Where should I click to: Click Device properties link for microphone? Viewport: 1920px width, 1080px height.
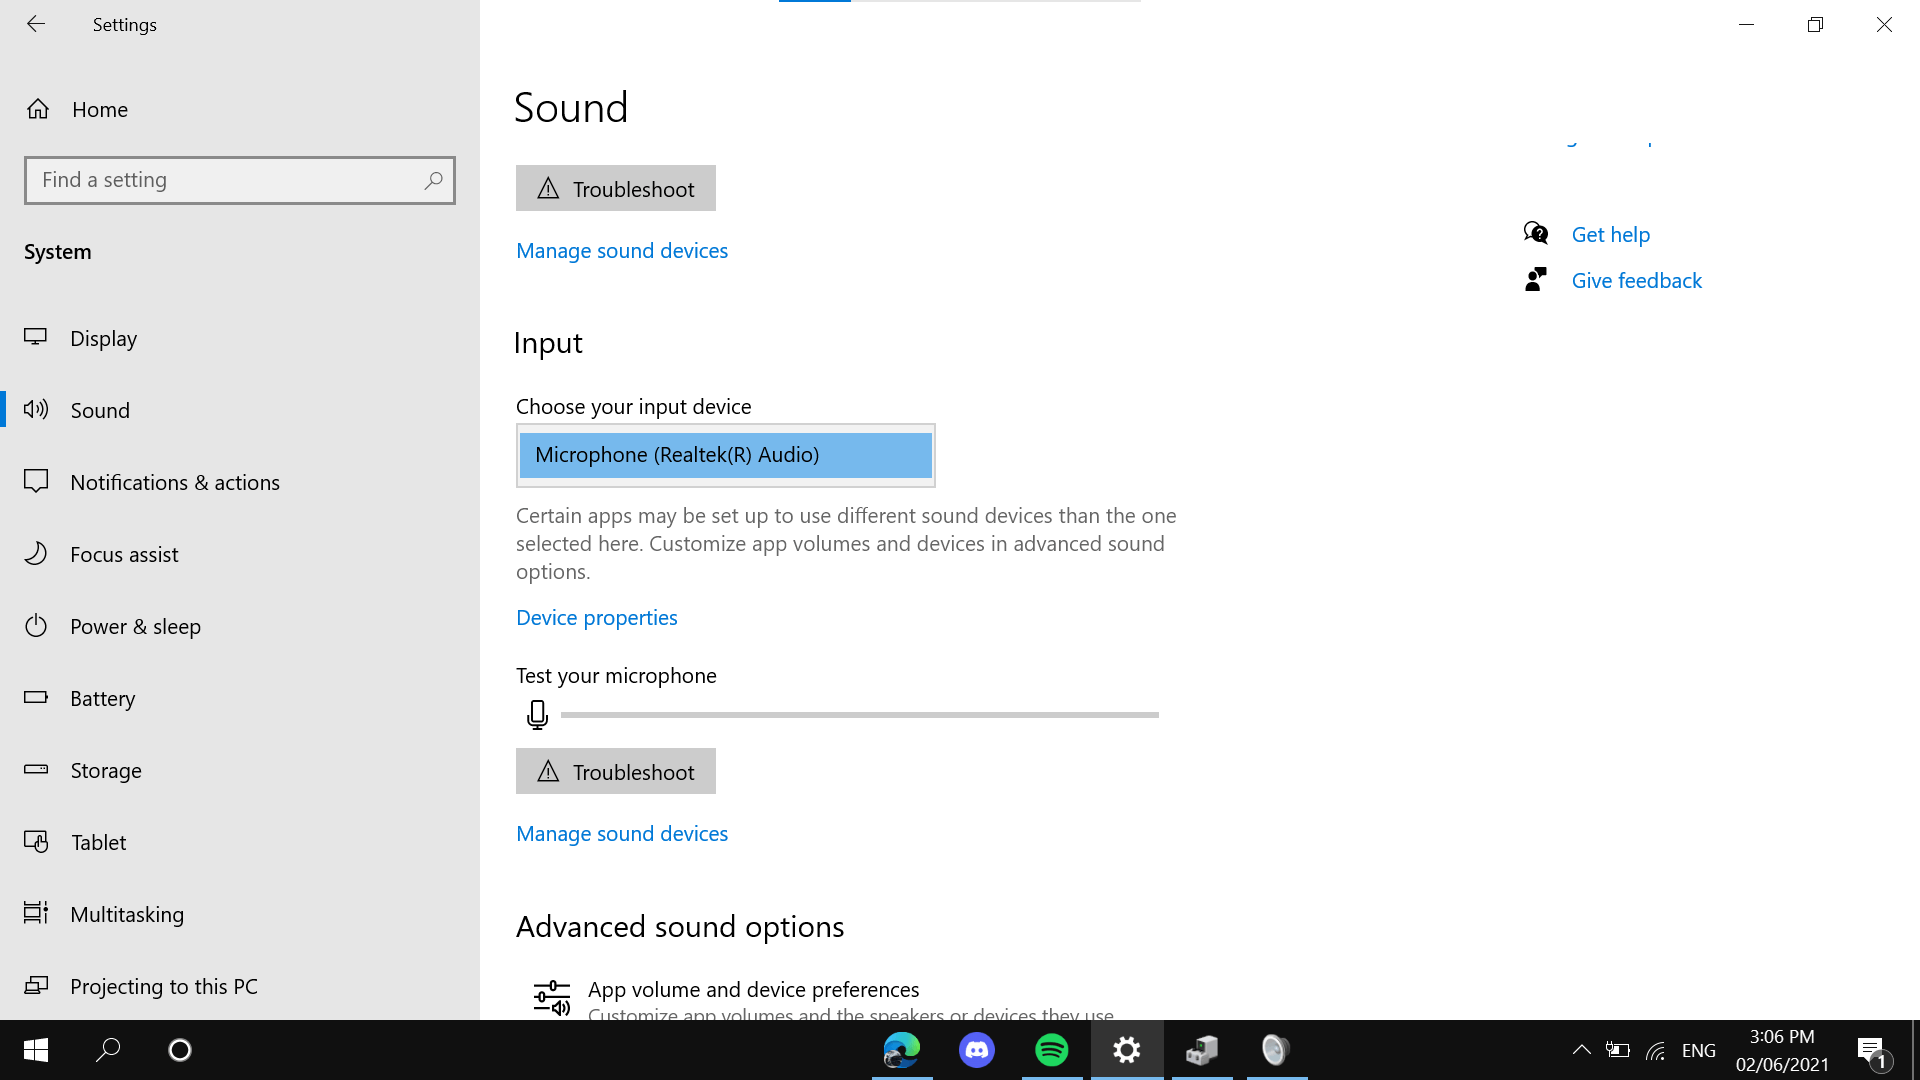point(596,617)
